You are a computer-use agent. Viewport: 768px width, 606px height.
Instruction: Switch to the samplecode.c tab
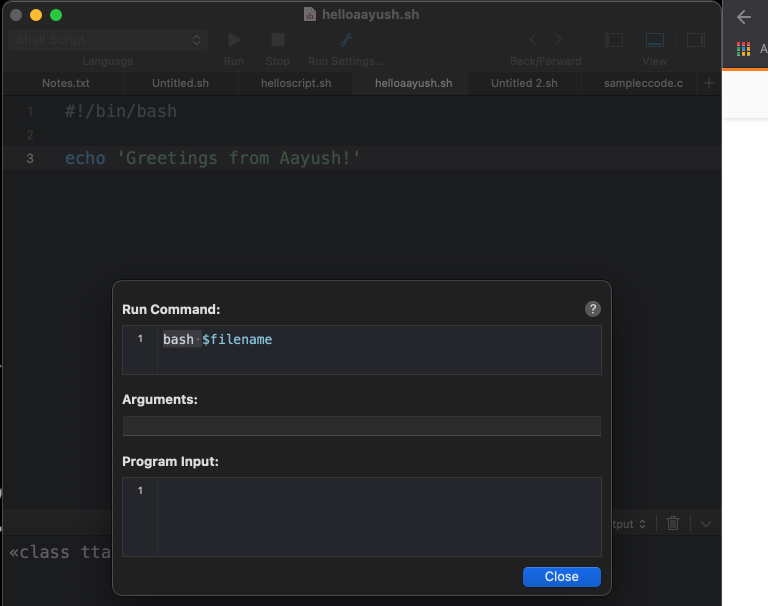click(x=643, y=83)
